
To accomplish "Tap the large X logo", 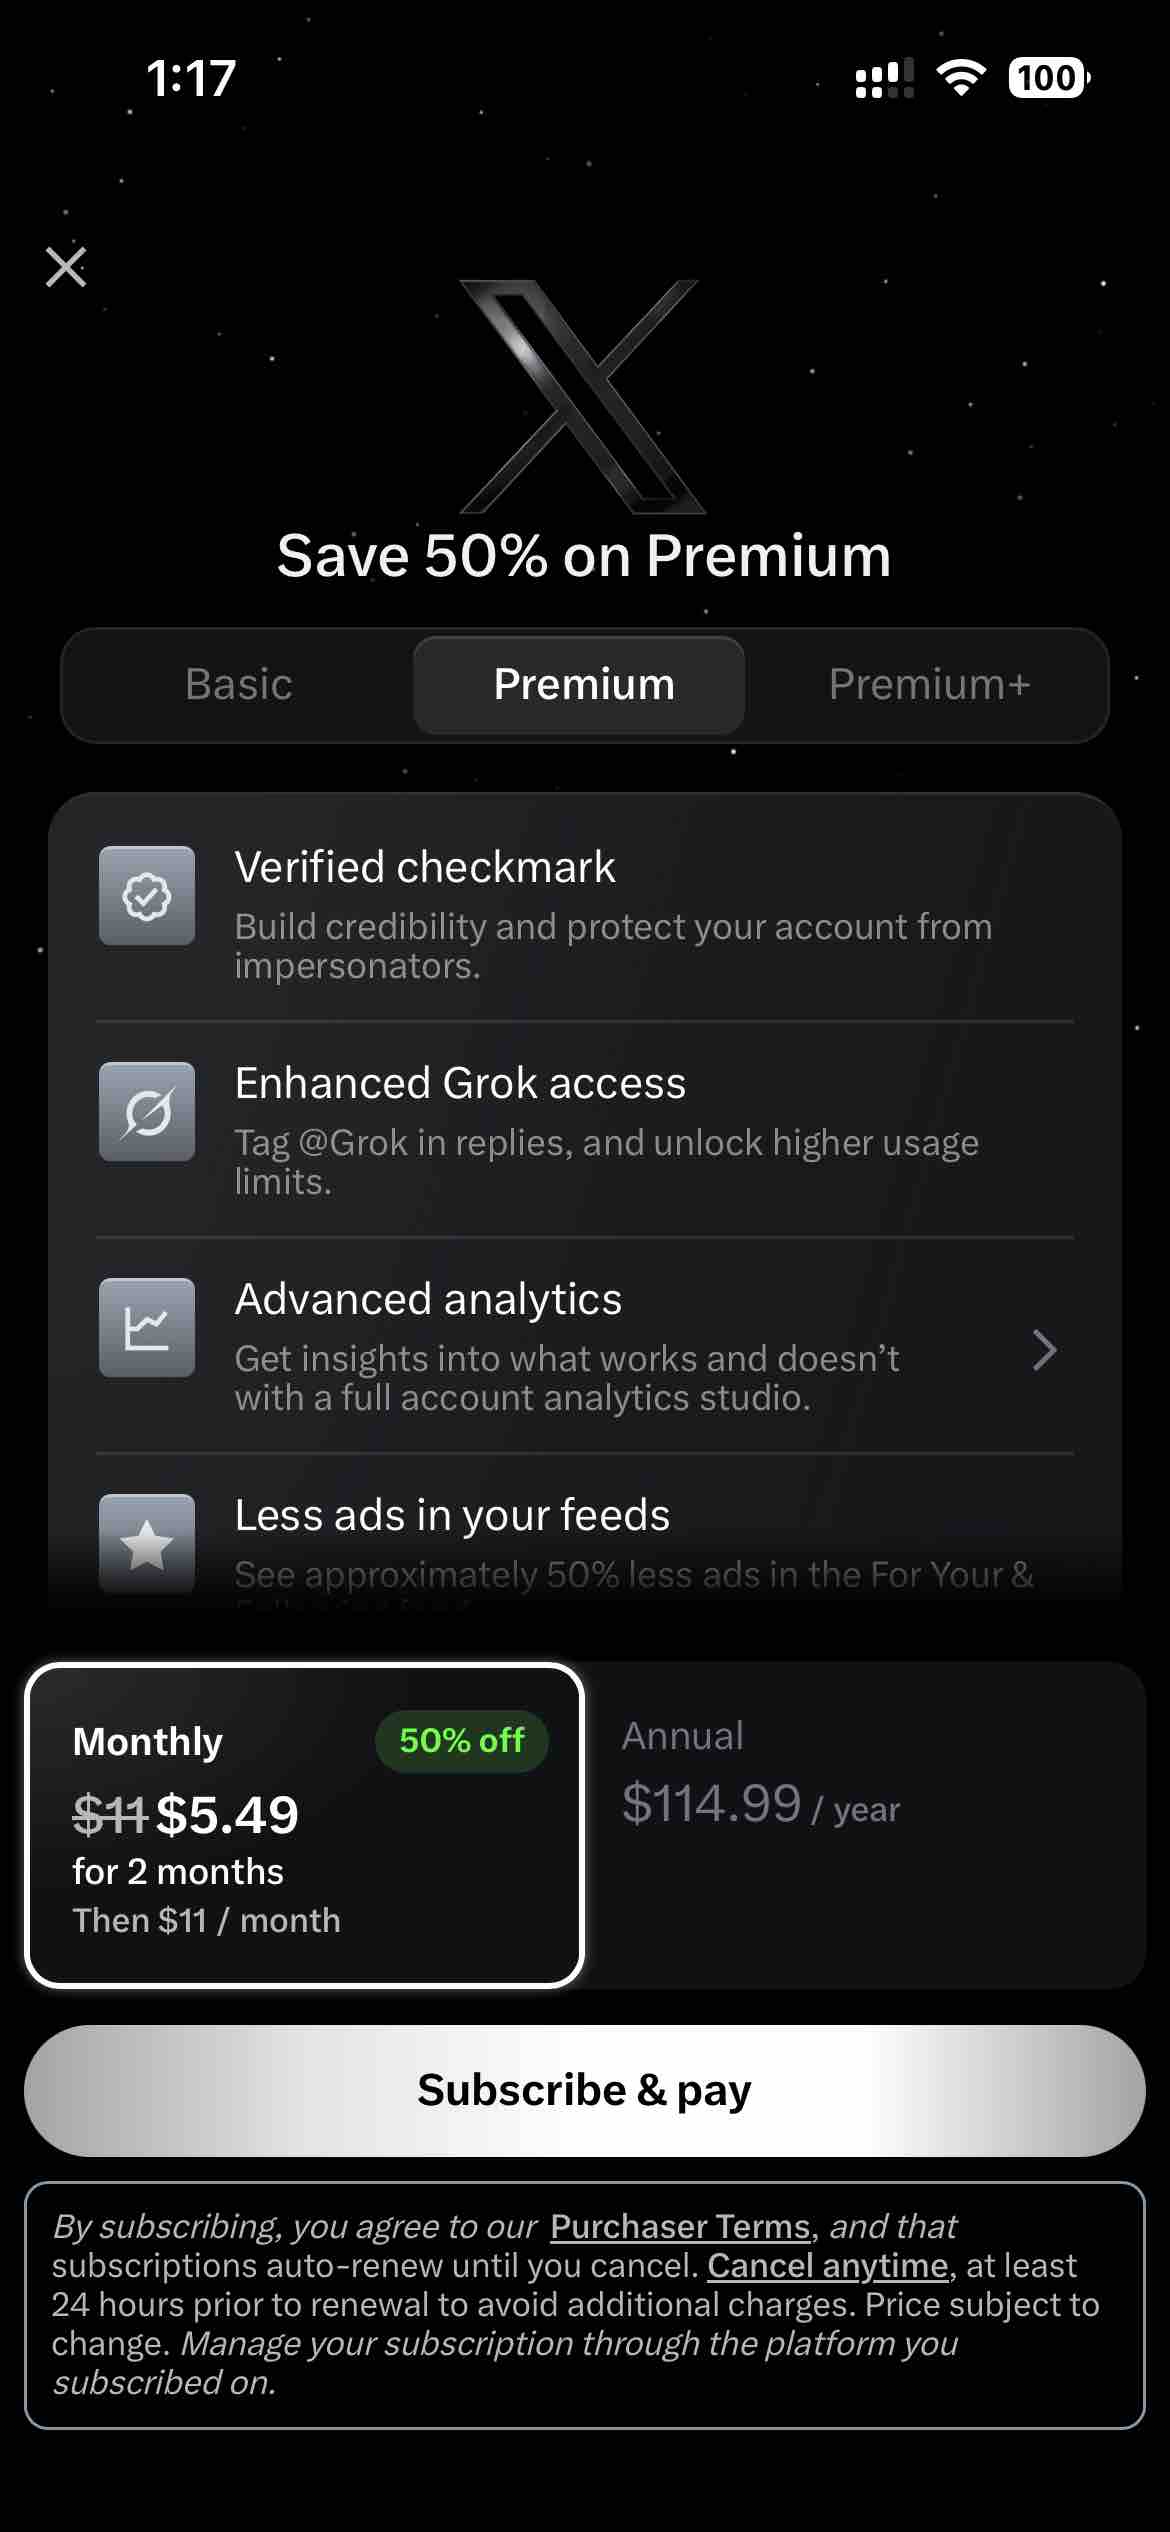I will [x=583, y=397].
